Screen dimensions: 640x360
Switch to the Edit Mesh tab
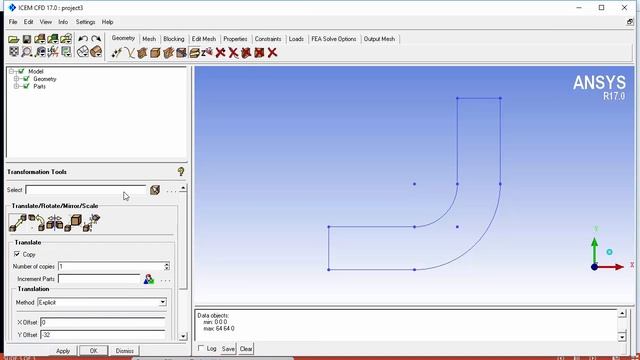point(204,39)
